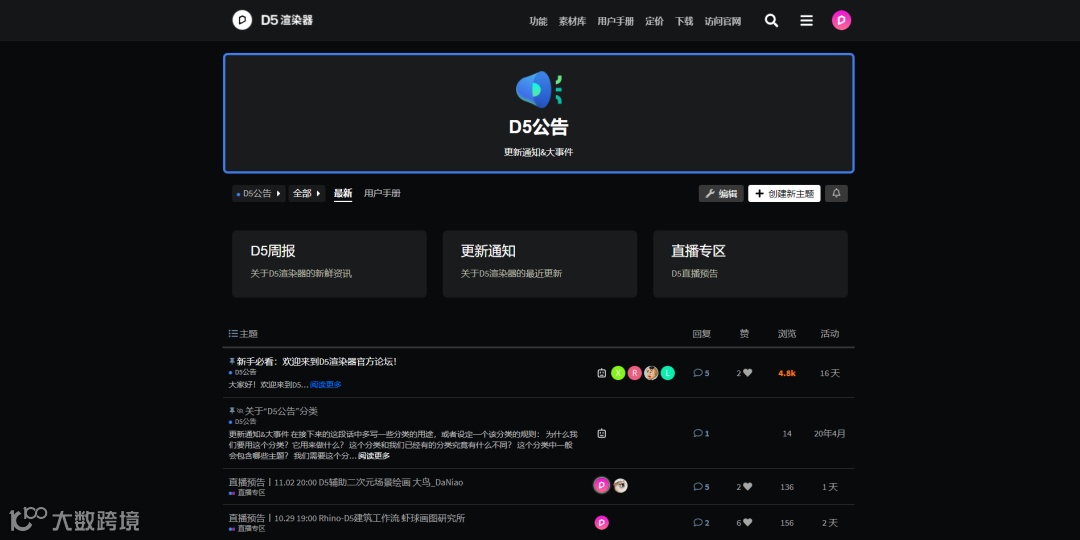Open 功能 in top navigation
Image resolution: width=1080 pixels, height=540 pixels.
tap(538, 21)
